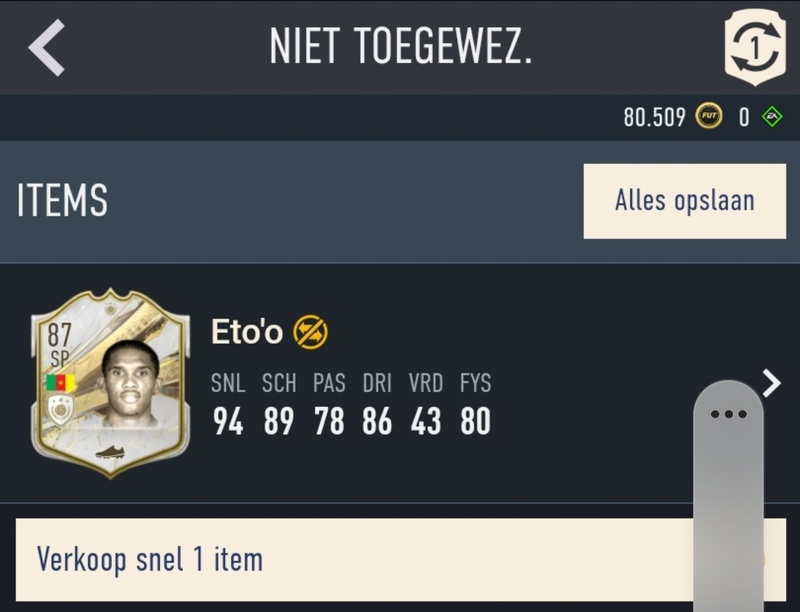Tap the 87 rating on card
This screenshot has height=612, width=800.
[59, 335]
